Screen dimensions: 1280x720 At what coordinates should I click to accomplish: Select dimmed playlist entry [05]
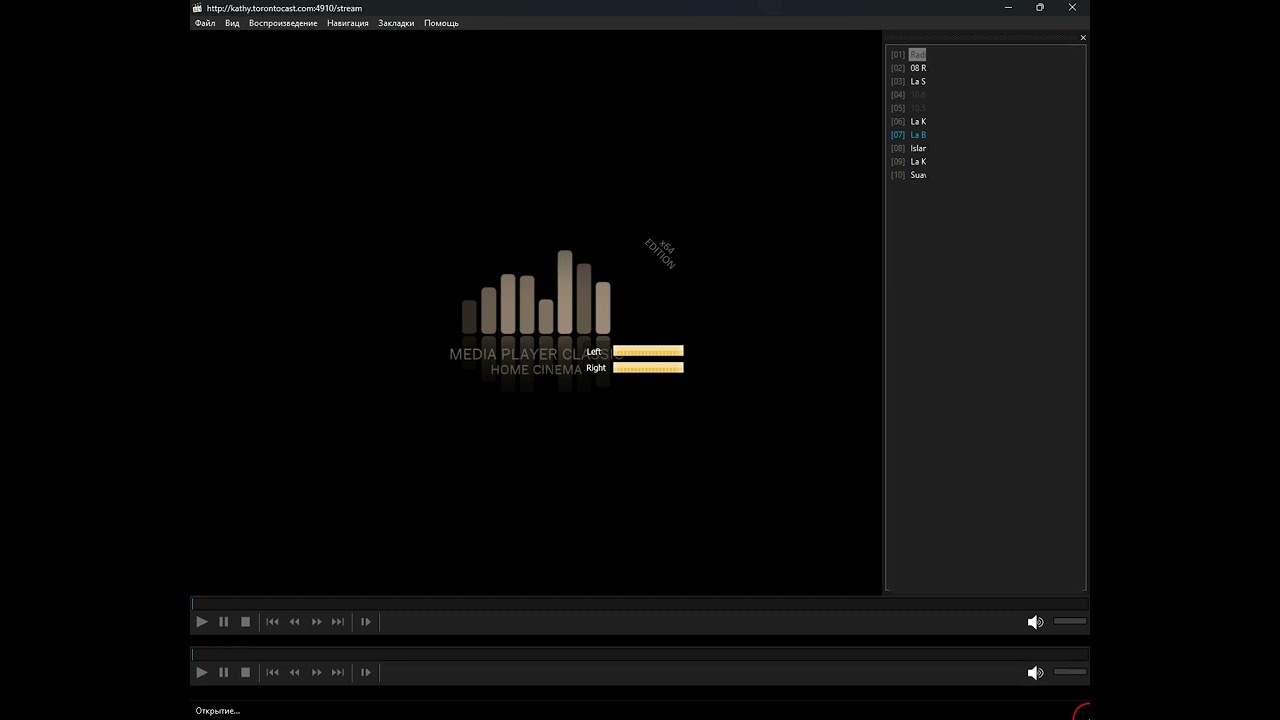[908, 108]
